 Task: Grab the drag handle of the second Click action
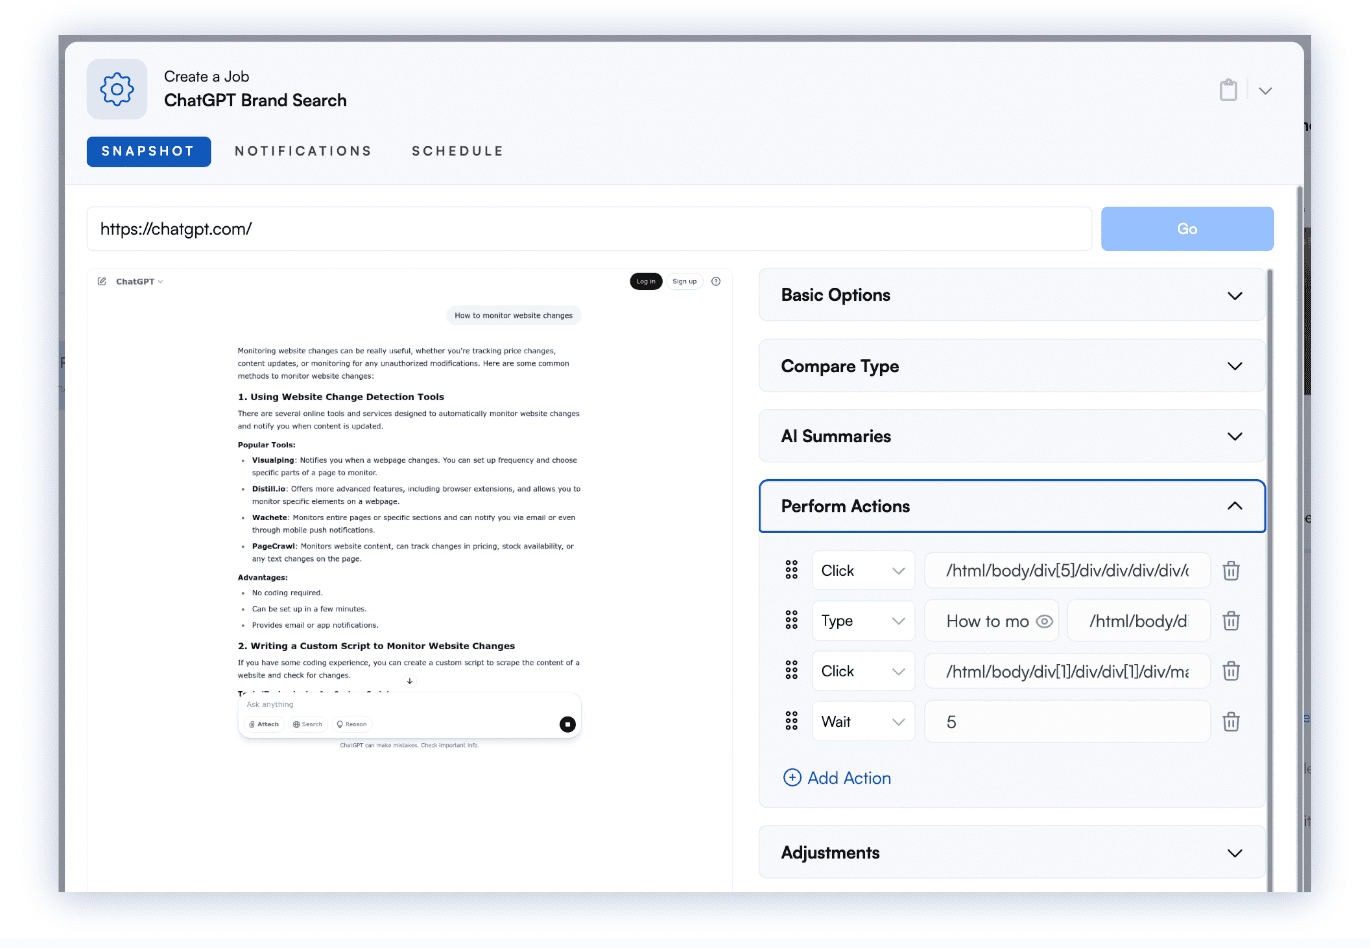tap(791, 671)
